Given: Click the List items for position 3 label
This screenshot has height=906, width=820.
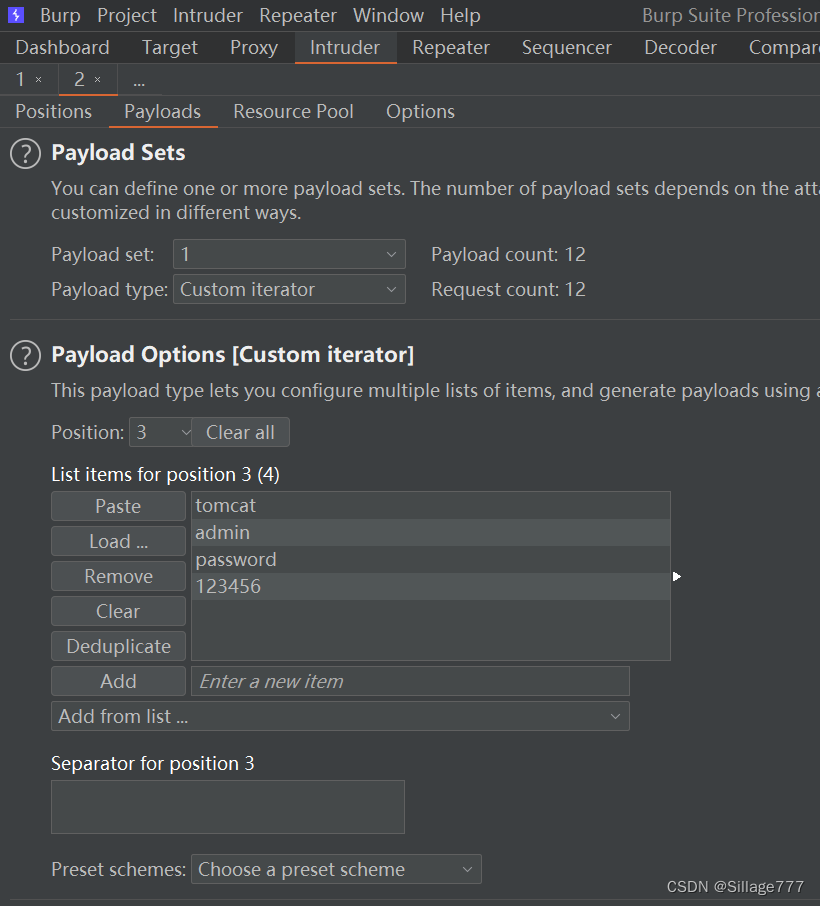Looking at the screenshot, I should coord(165,474).
